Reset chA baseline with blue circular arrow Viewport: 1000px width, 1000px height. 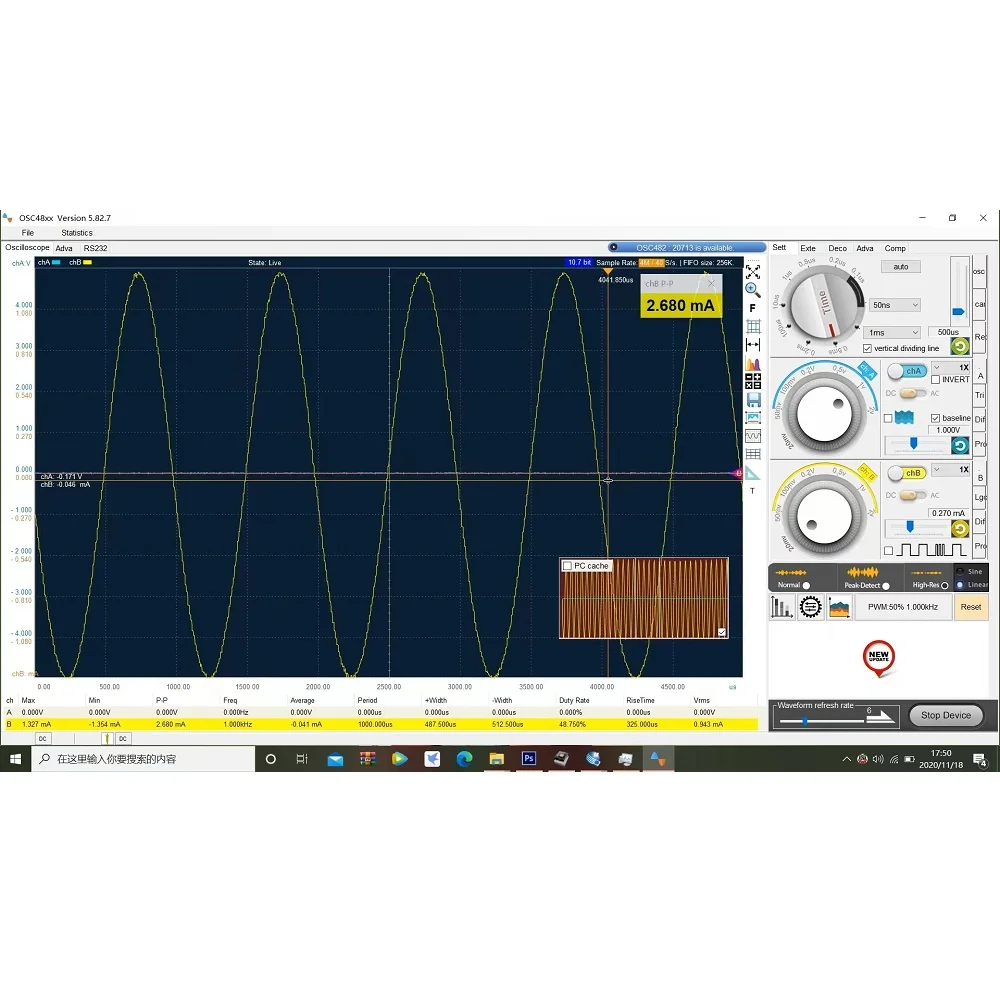(x=959, y=445)
